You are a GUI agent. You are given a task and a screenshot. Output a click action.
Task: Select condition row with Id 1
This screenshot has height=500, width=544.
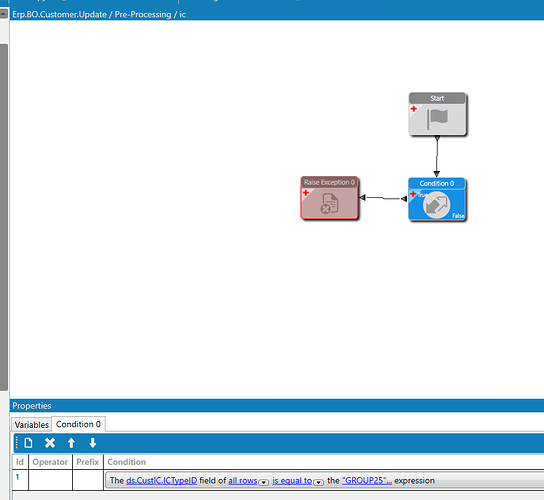(x=278, y=480)
